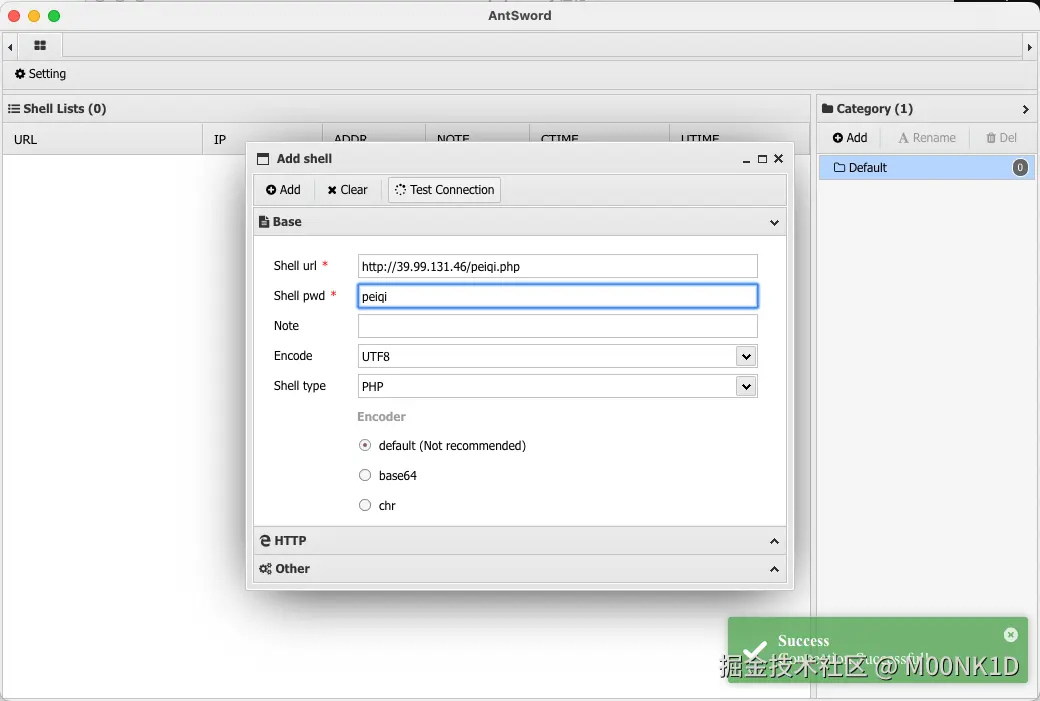Click Add in the Add shell dialog
Screen dimensions: 1040x701
[283, 190]
